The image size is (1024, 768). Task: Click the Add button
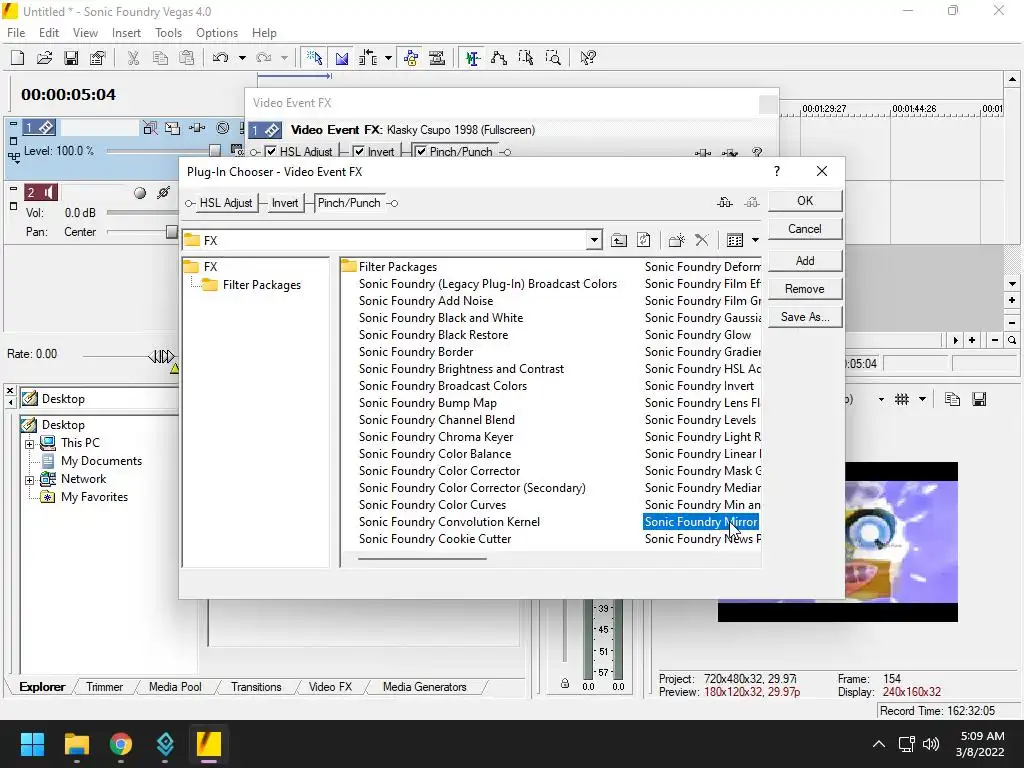click(x=805, y=261)
